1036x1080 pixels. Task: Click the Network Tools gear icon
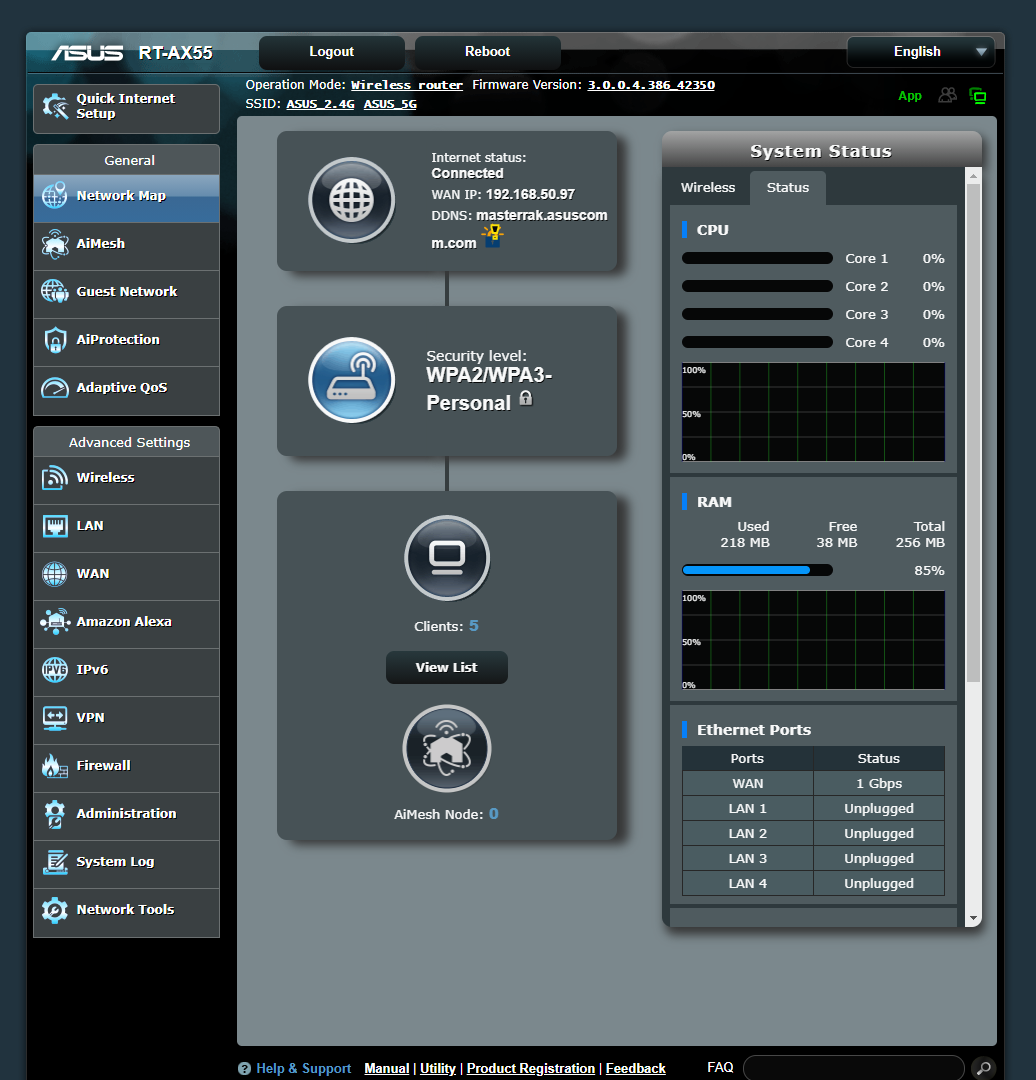(54, 910)
